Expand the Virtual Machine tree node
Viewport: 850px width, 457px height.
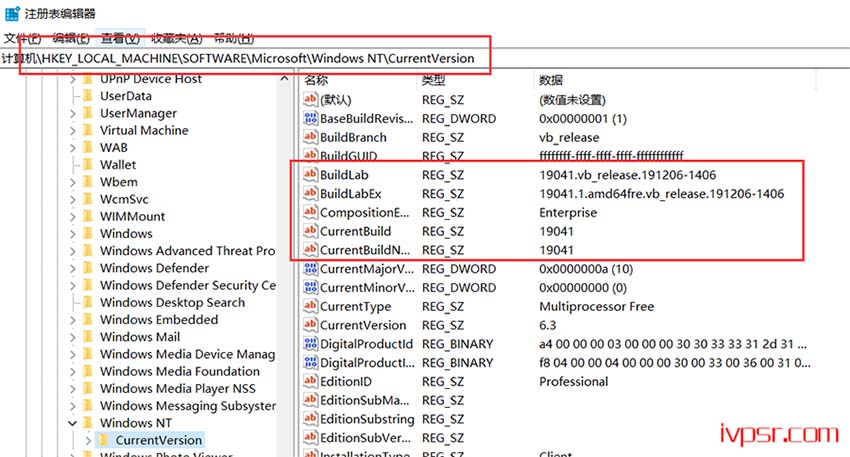(72, 131)
